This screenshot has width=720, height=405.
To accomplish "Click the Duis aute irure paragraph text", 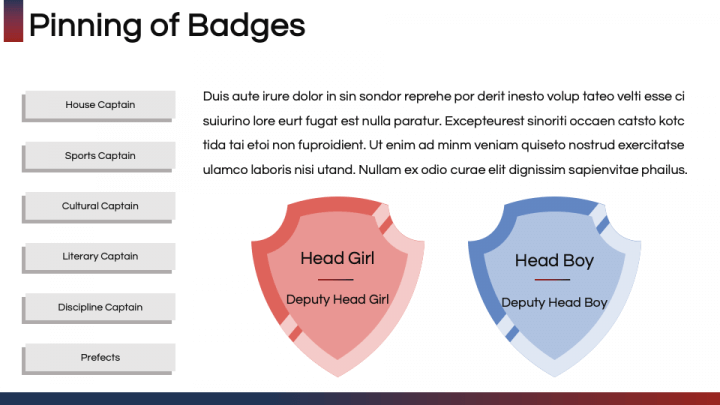I will pos(444,133).
